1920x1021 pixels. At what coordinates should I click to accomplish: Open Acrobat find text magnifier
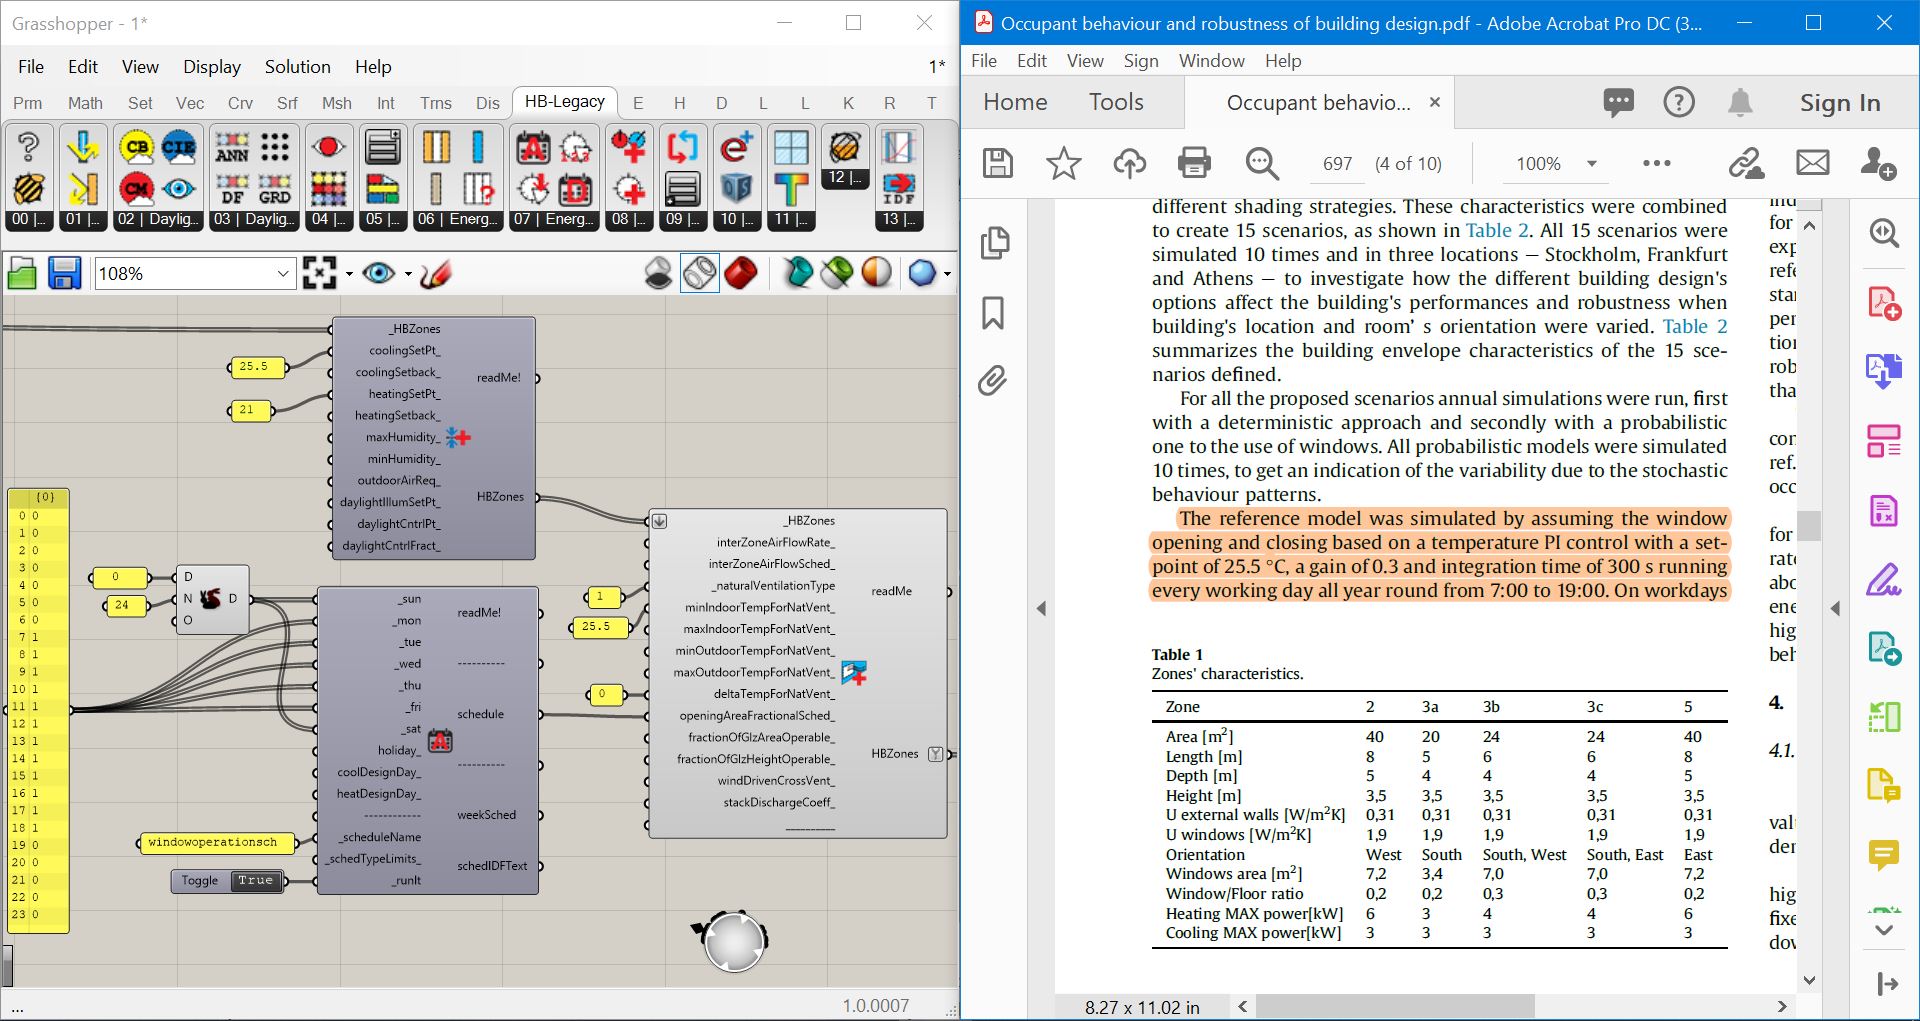pos(1262,163)
